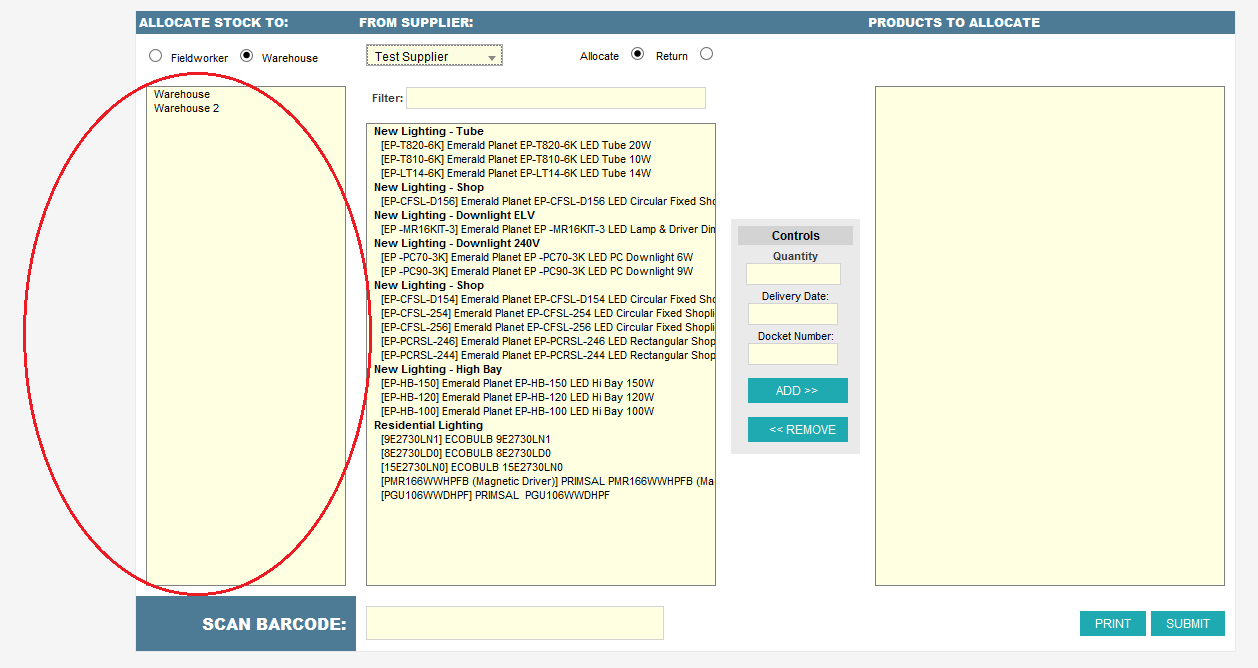Screen dimensions: 1258x668
Task: Select the EP-PC90-3K LED PC Downlight 9W
Action: [x=536, y=271]
